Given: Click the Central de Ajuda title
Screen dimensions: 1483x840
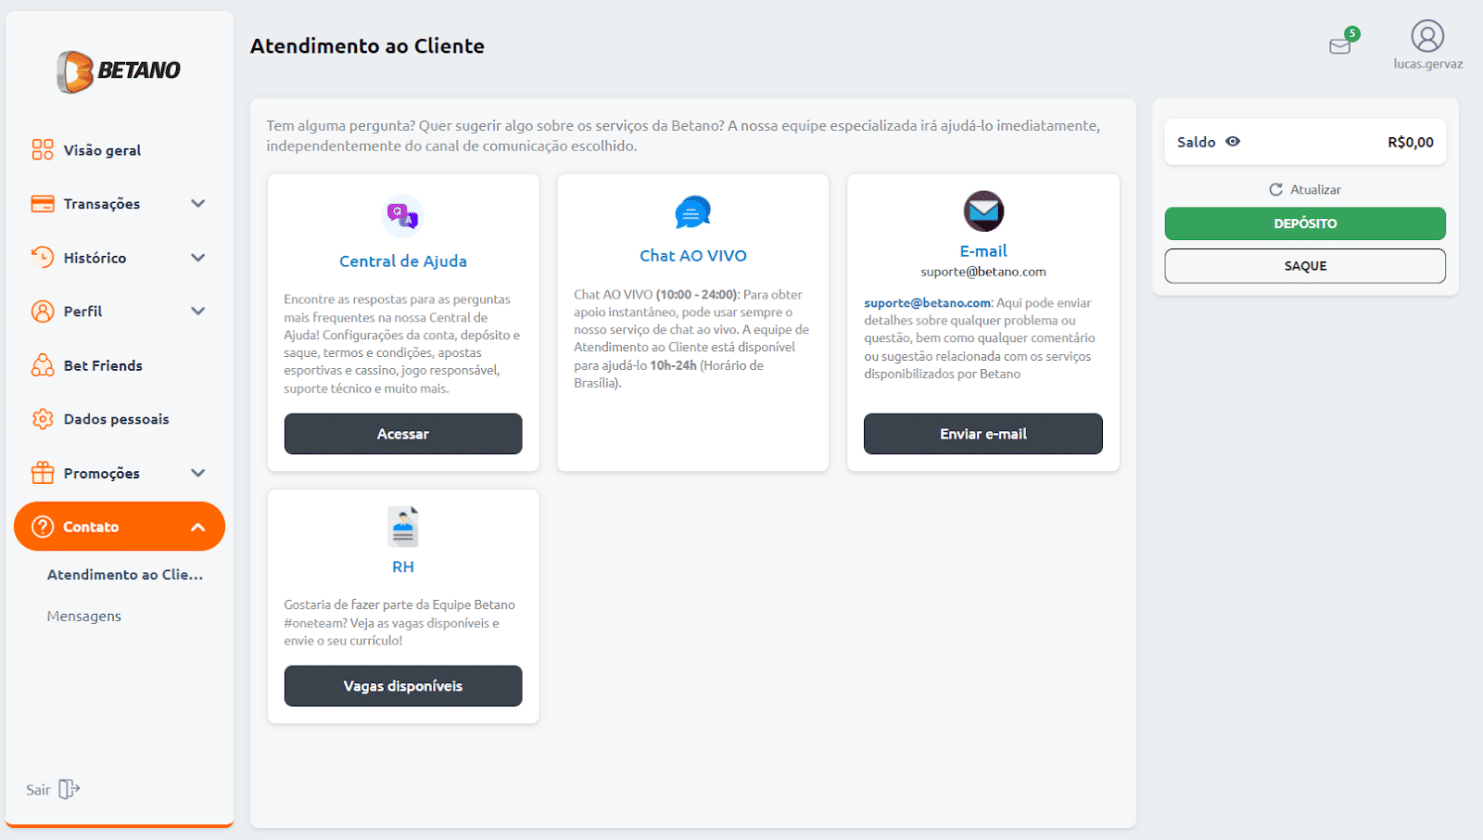Looking at the screenshot, I should pyautogui.click(x=403, y=261).
